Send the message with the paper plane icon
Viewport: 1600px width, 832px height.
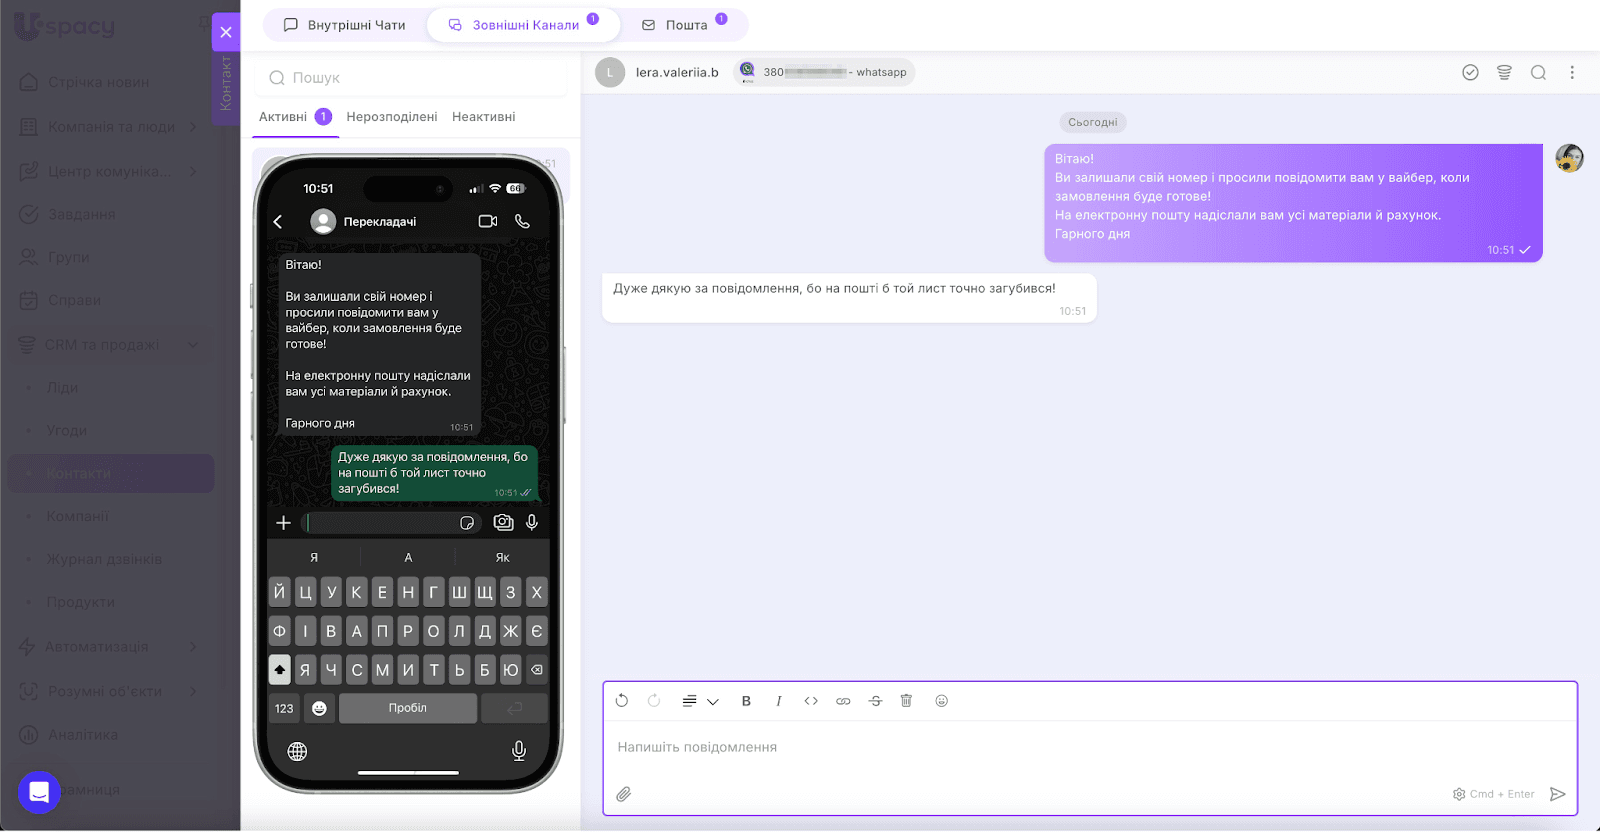pos(1557,794)
